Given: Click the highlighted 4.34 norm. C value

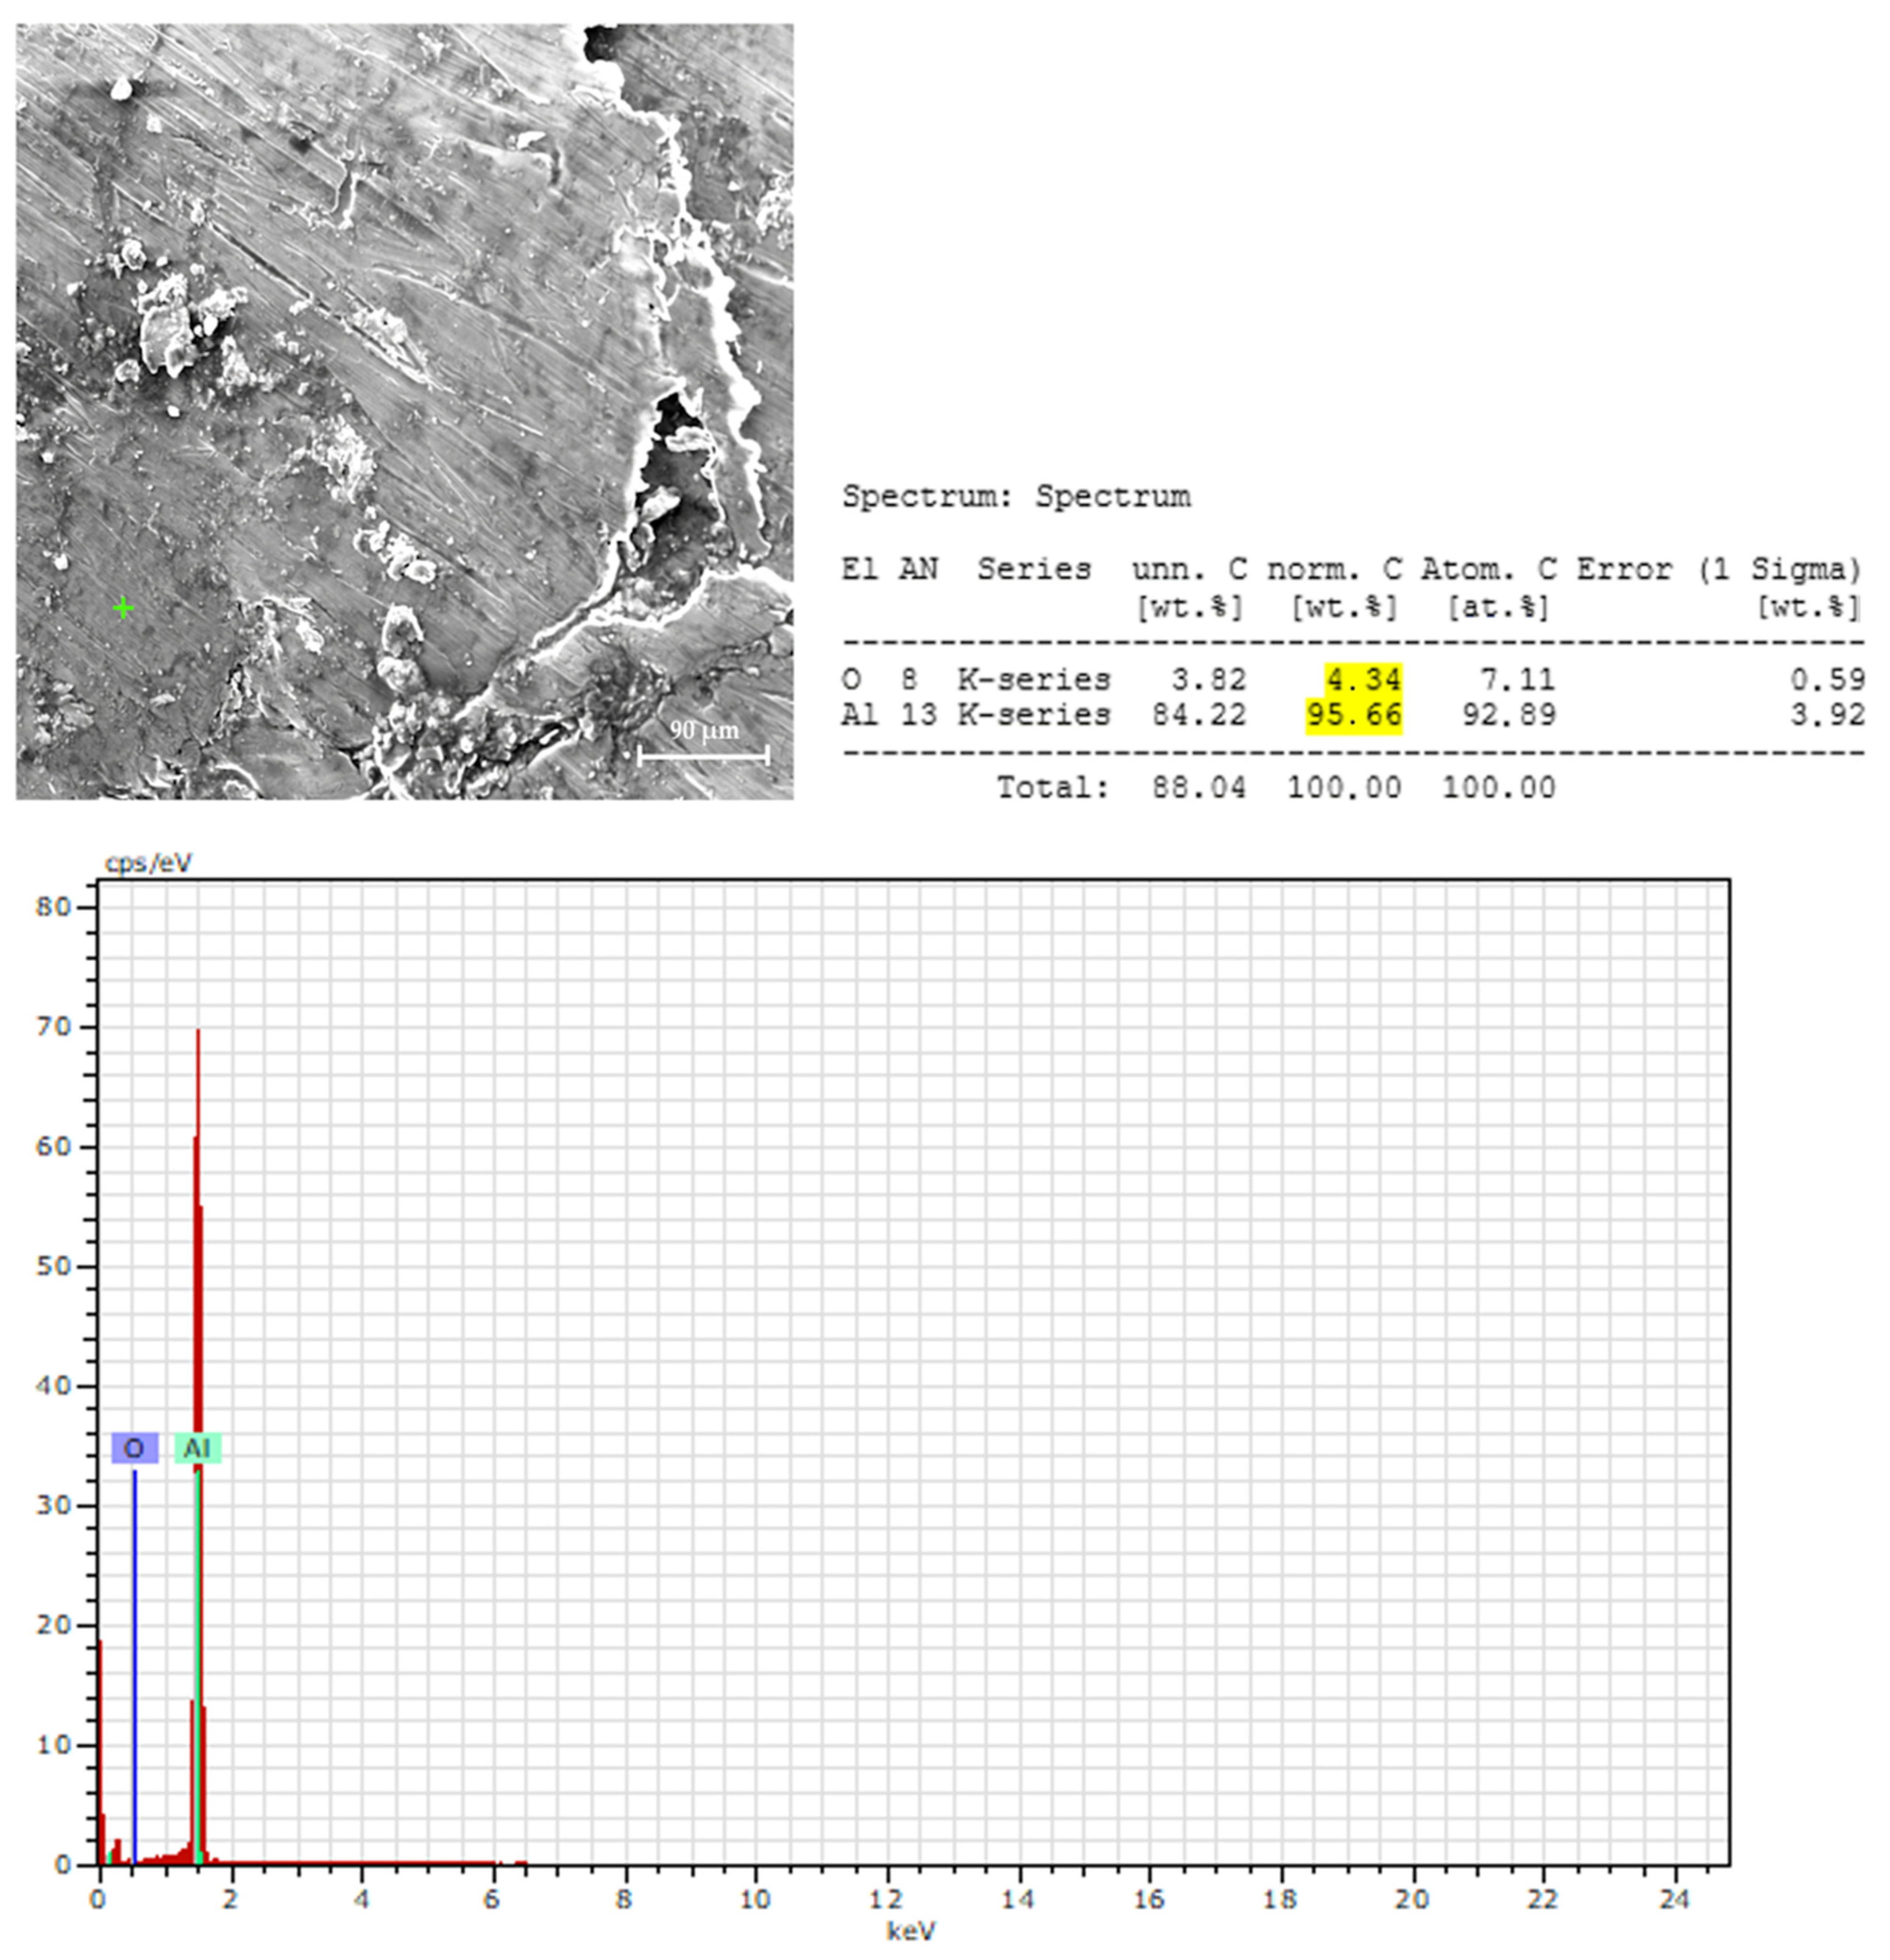Looking at the screenshot, I should pos(1363,679).
